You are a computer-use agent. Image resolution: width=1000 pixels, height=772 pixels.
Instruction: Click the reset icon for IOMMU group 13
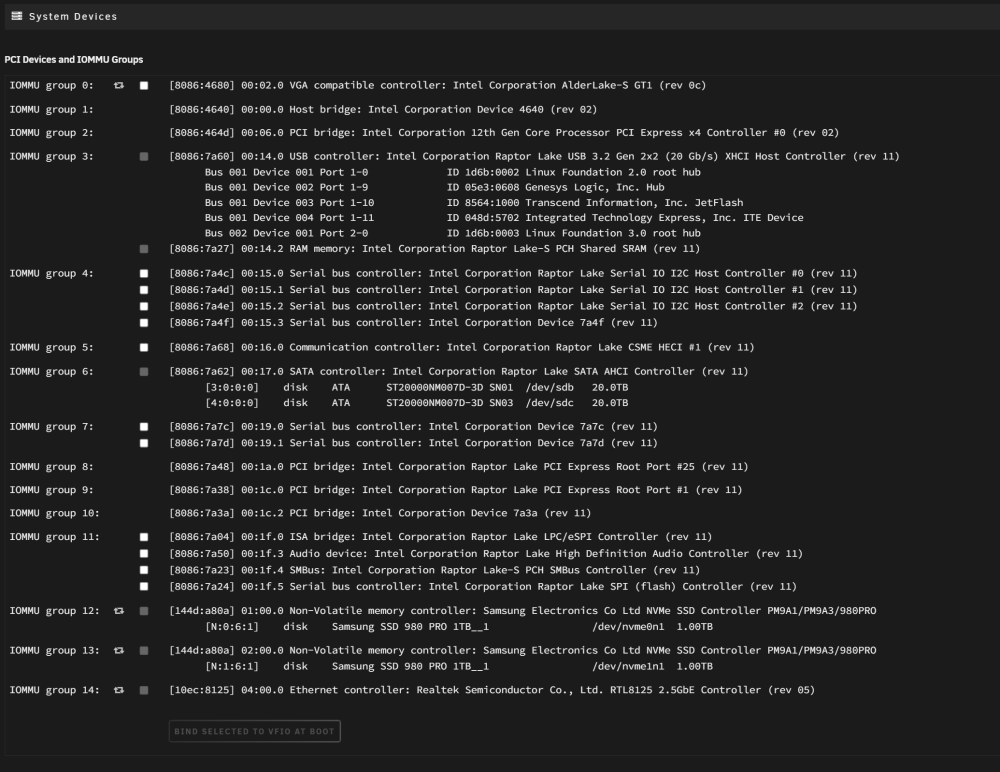click(x=119, y=651)
